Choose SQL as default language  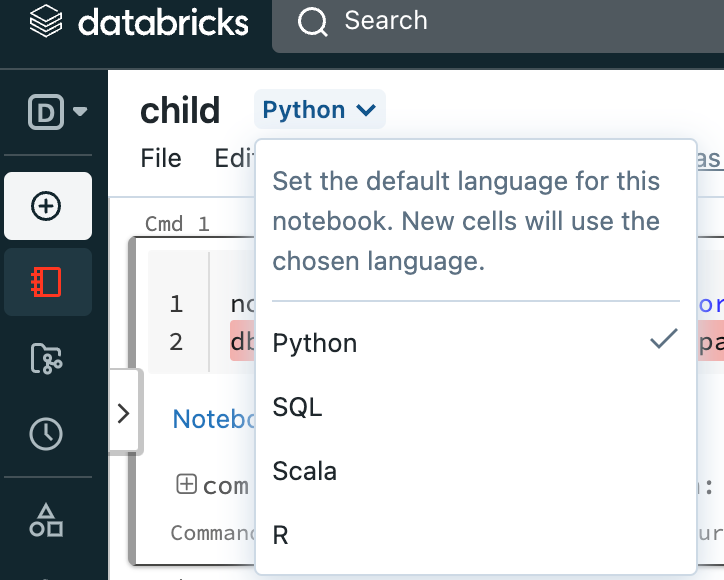coord(297,407)
